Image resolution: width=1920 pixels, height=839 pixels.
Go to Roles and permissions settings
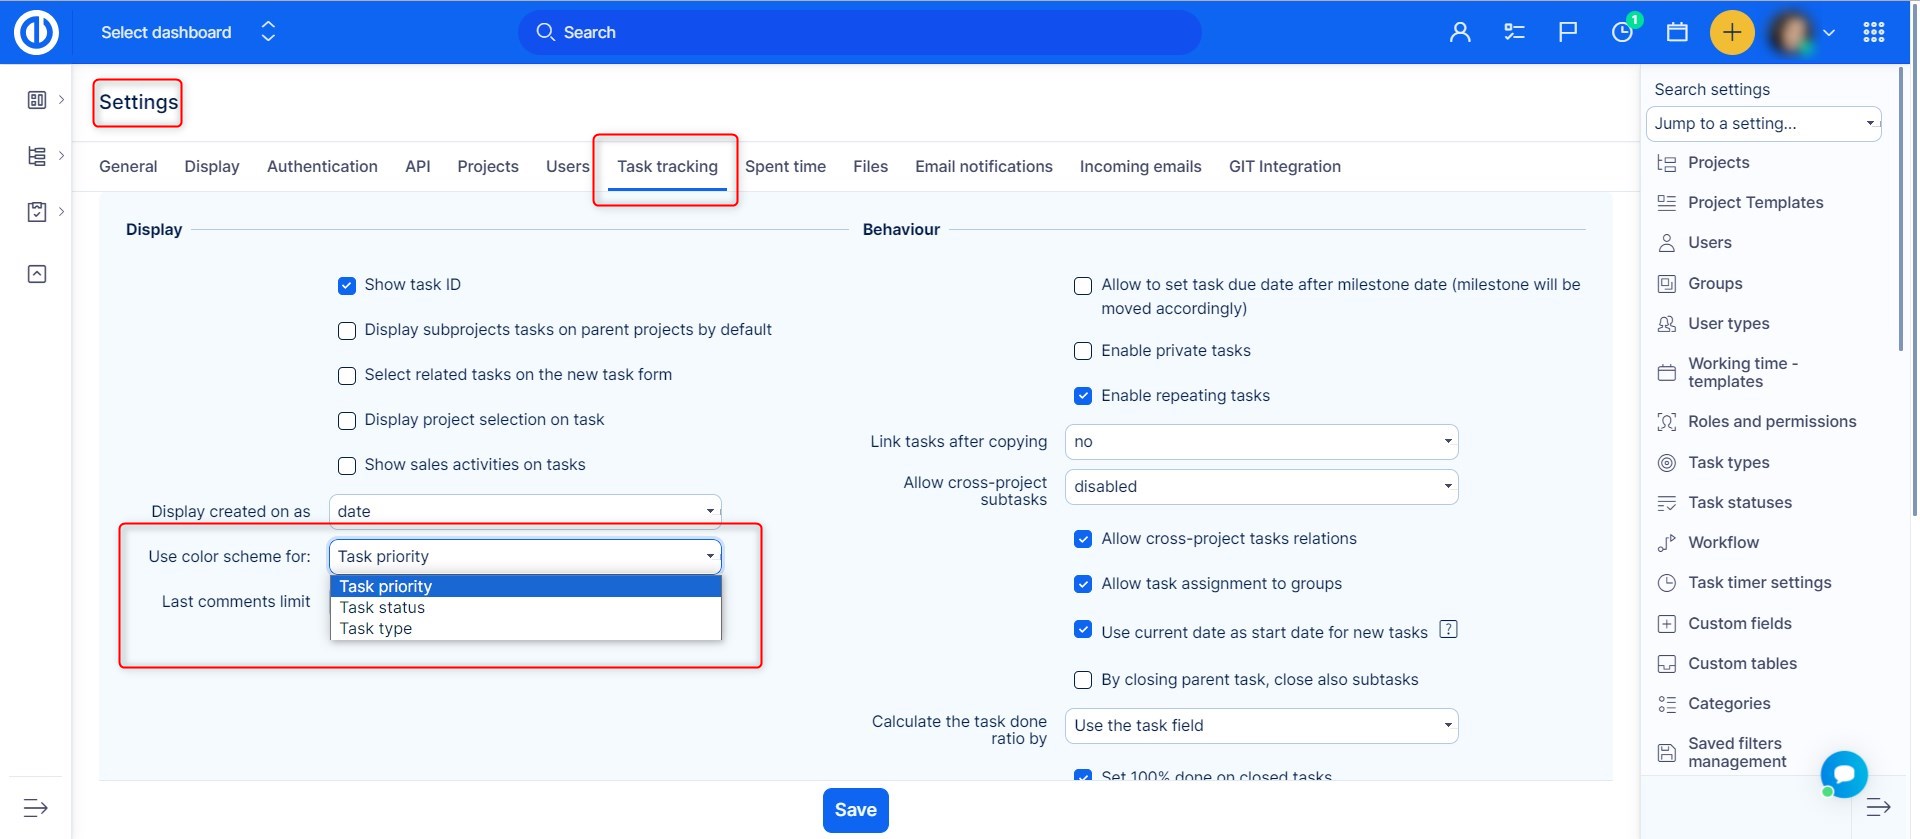click(x=1771, y=422)
